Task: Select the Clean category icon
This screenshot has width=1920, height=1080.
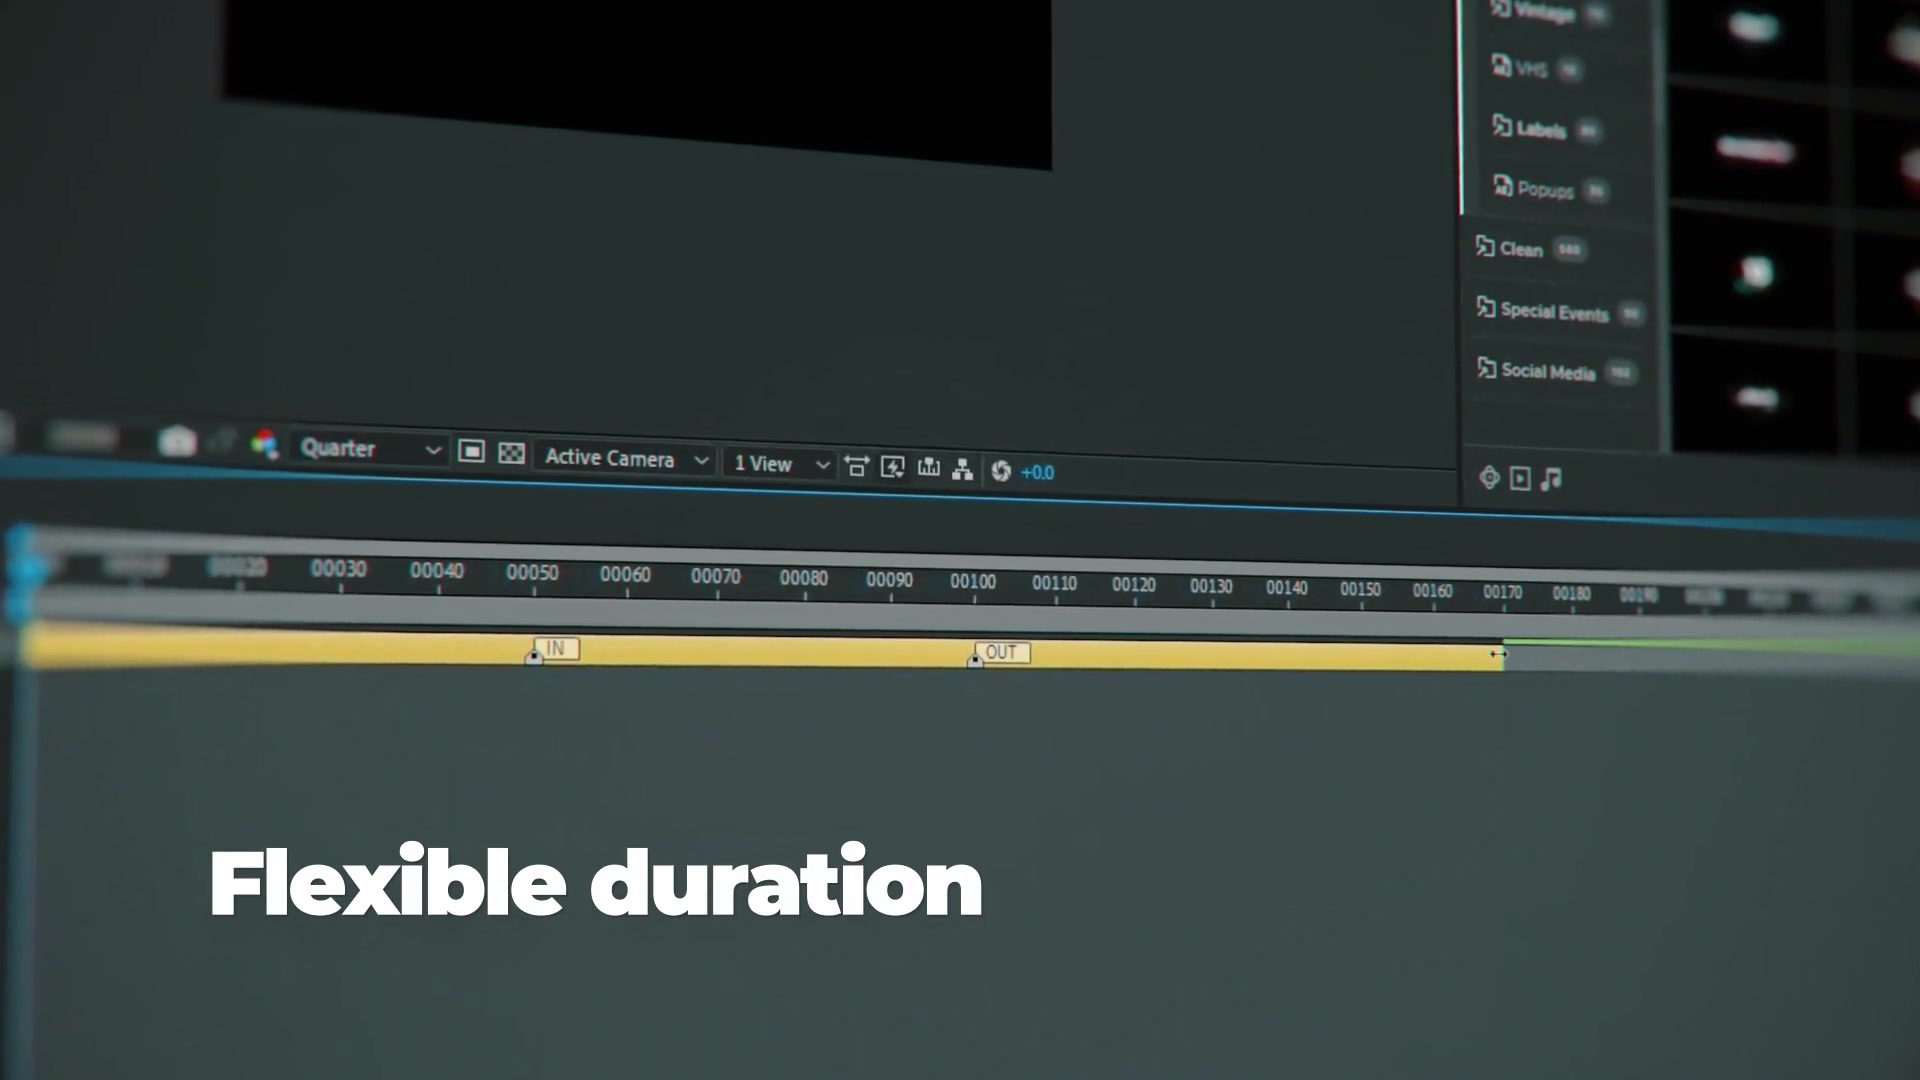Action: 1486,249
